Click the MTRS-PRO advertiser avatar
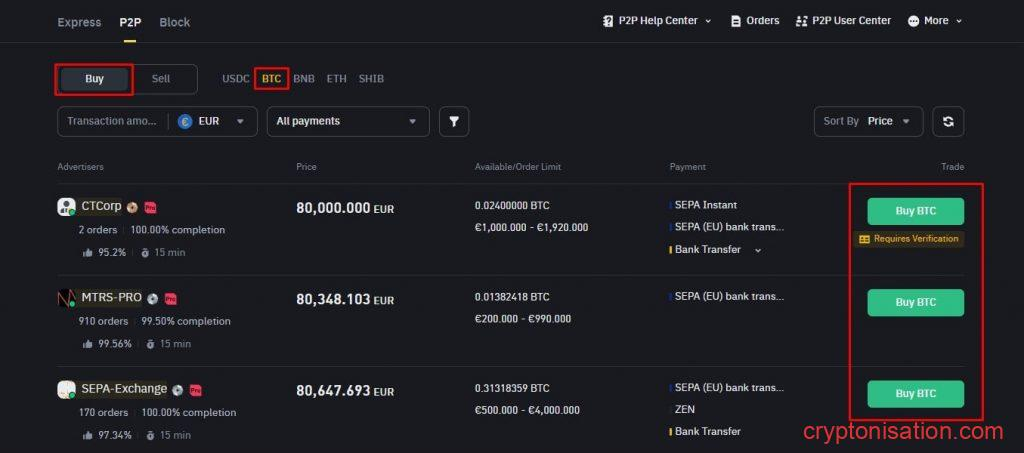This screenshot has width=1024, height=453. 67,298
